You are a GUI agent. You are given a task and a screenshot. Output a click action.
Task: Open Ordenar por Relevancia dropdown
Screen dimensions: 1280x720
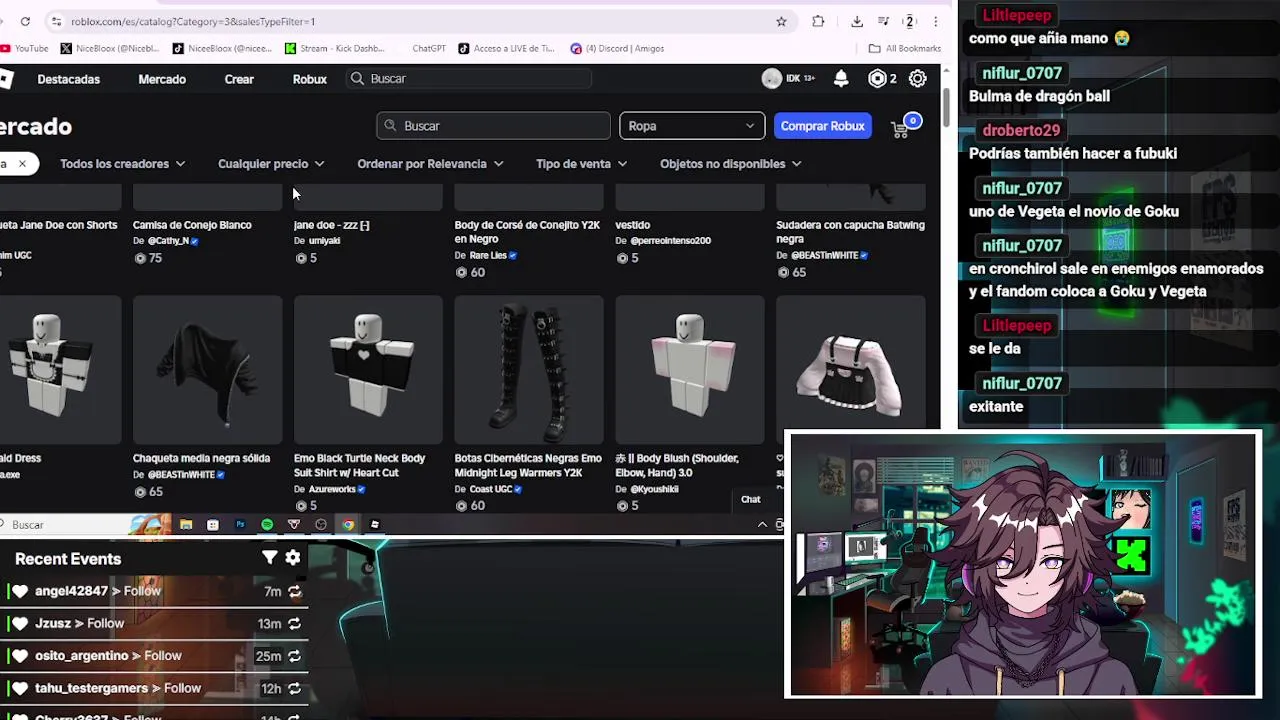pyautogui.click(x=430, y=164)
